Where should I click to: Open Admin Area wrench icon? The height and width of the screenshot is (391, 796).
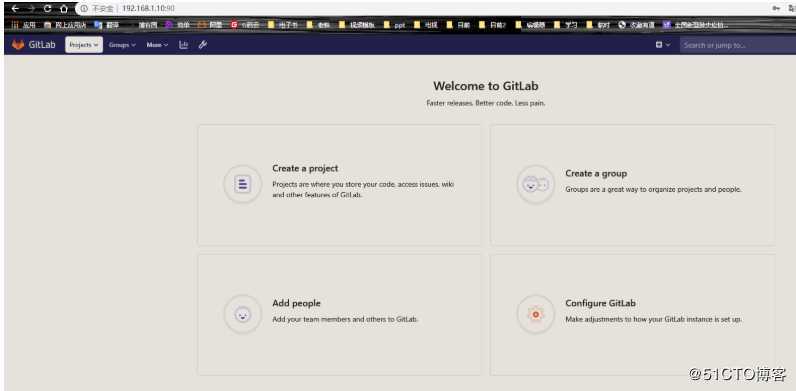pyautogui.click(x=203, y=45)
